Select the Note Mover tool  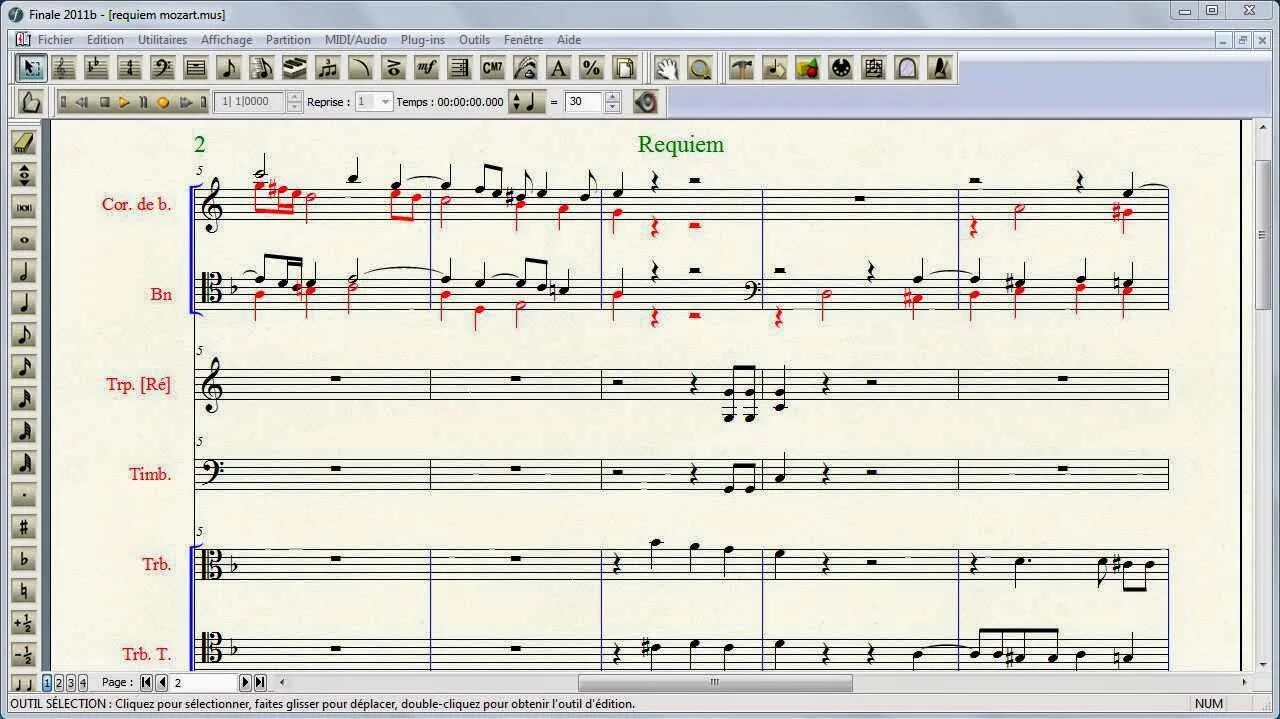coord(775,68)
